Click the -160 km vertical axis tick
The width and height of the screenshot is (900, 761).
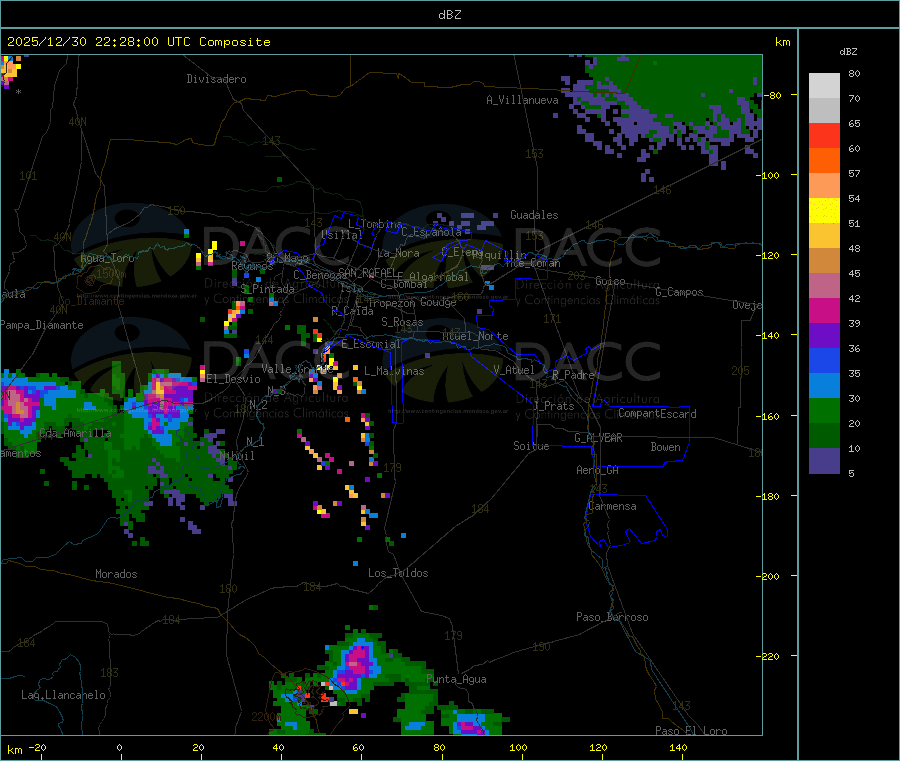[768, 416]
